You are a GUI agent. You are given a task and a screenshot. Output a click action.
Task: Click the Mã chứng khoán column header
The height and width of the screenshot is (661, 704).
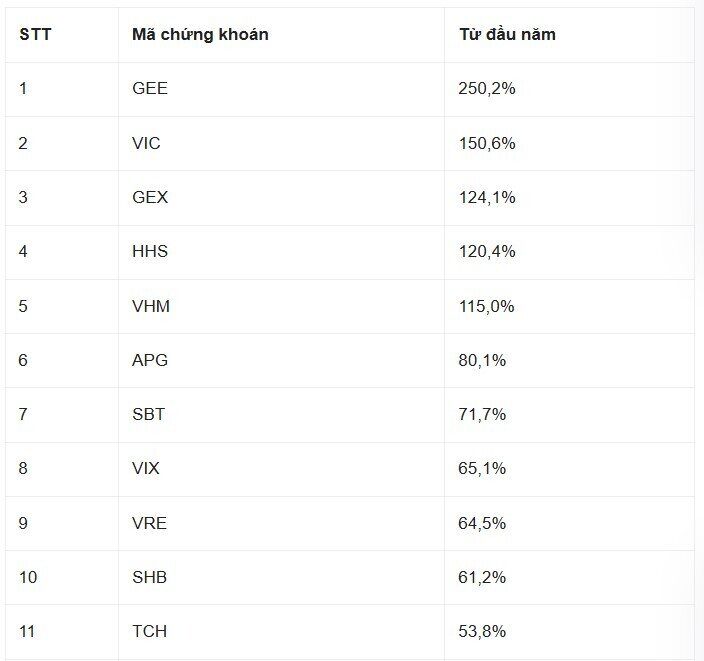(x=200, y=35)
